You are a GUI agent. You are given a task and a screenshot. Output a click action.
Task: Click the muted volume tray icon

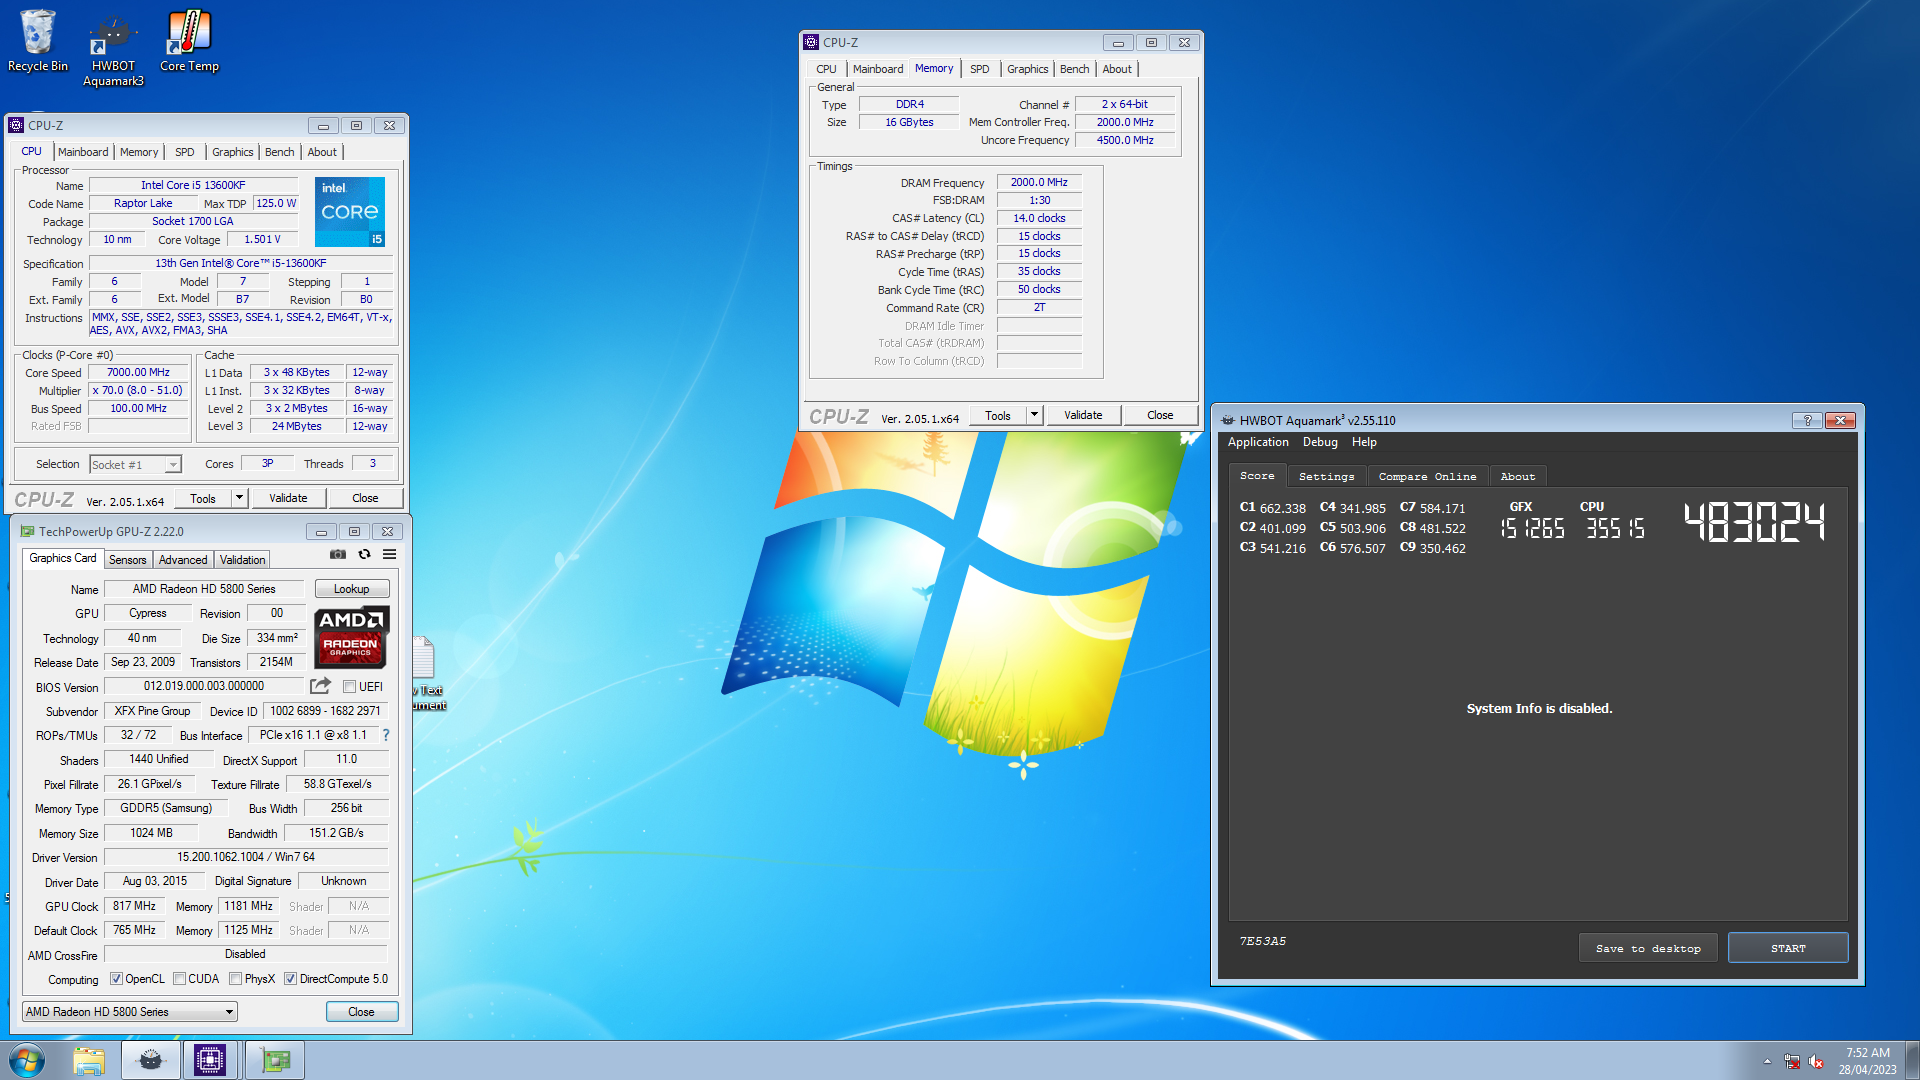pyautogui.click(x=1816, y=1061)
